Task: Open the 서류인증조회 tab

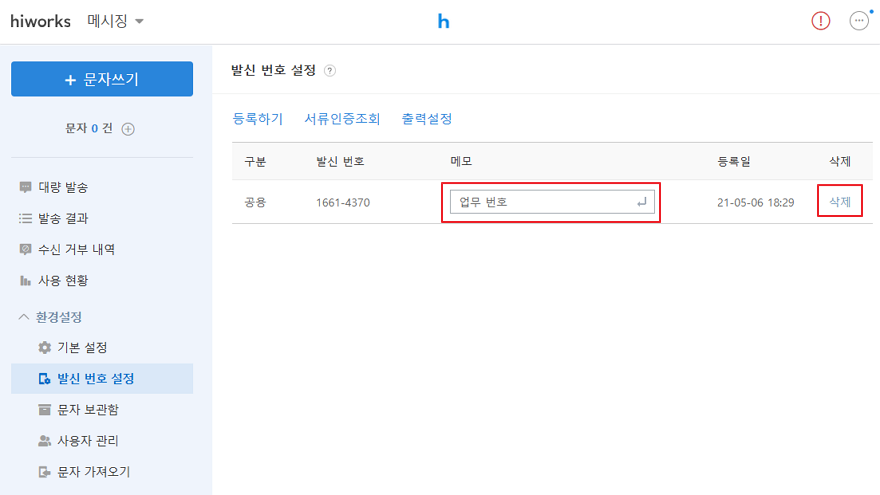Action: pos(342,119)
